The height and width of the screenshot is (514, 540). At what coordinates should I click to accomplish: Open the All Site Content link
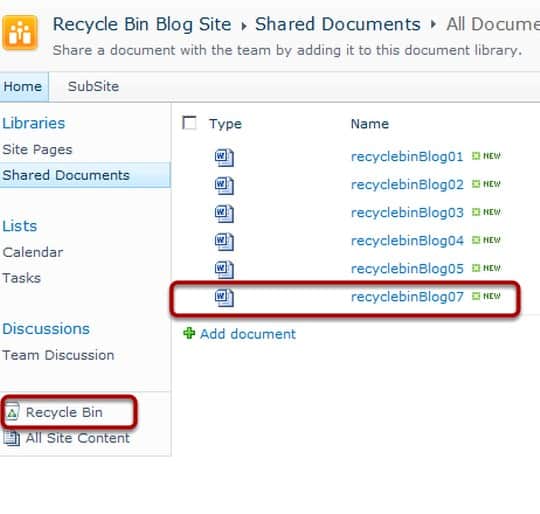[77, 438]
